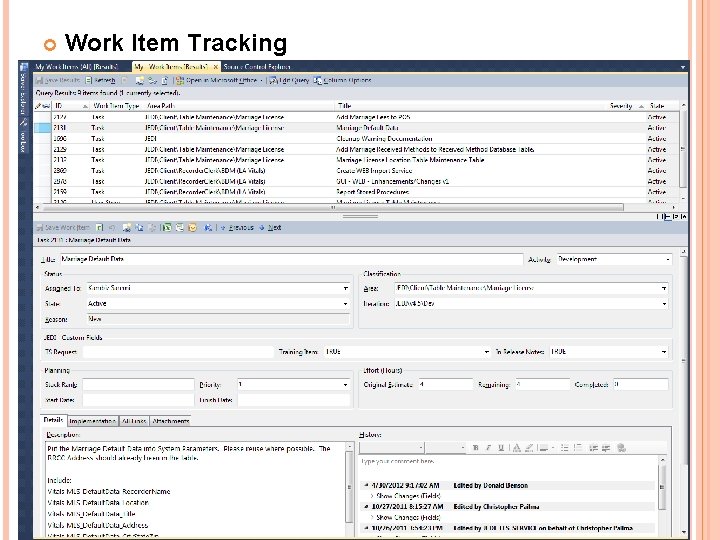
Task: Go to Previous work item
Action: 237,227
